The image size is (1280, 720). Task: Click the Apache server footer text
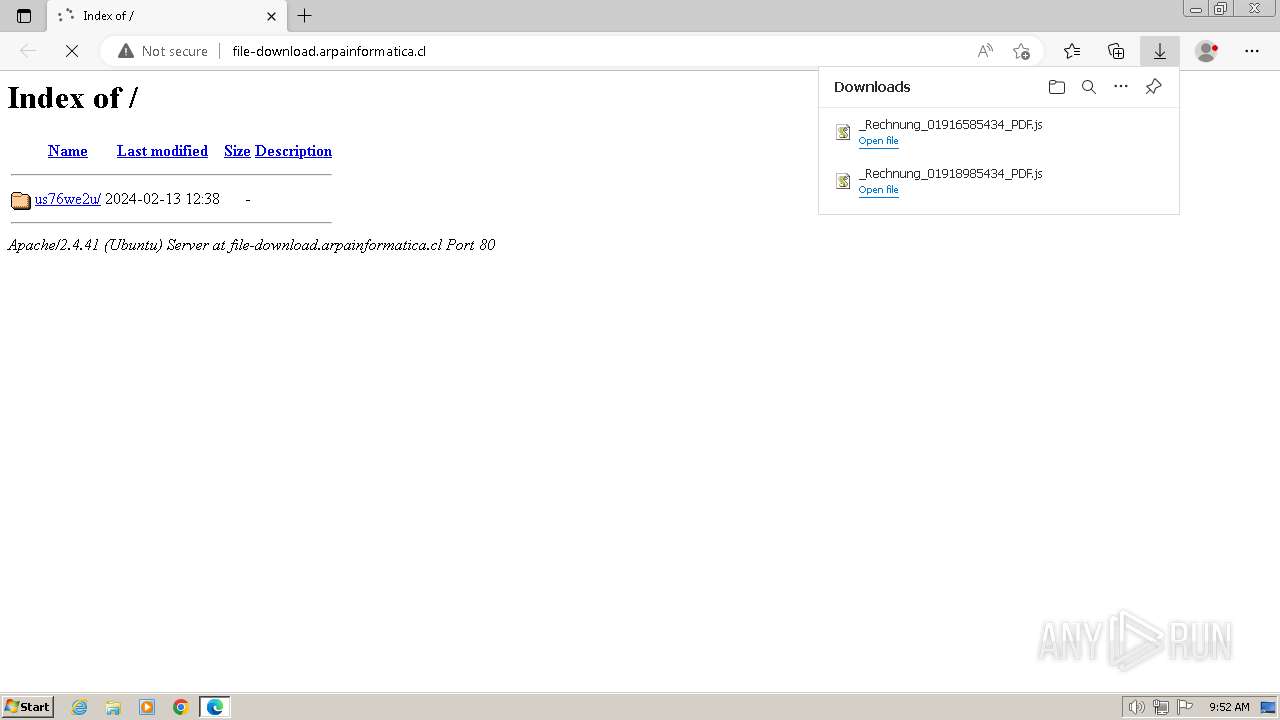point(251,245)
